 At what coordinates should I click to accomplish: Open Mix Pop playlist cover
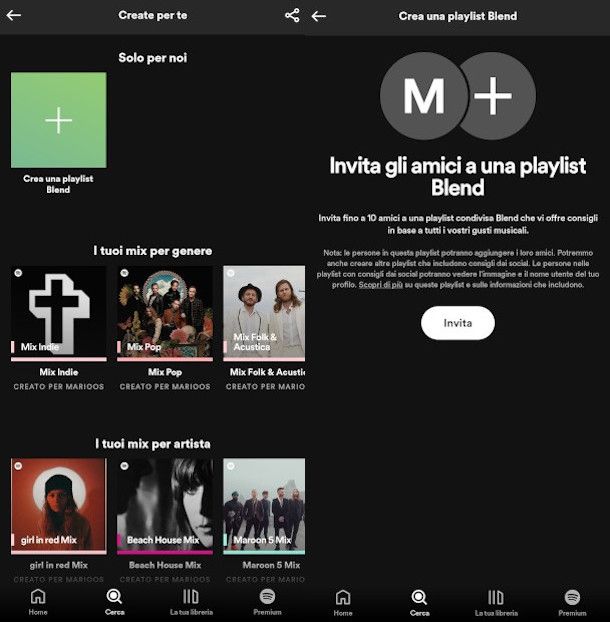(165, 313)
